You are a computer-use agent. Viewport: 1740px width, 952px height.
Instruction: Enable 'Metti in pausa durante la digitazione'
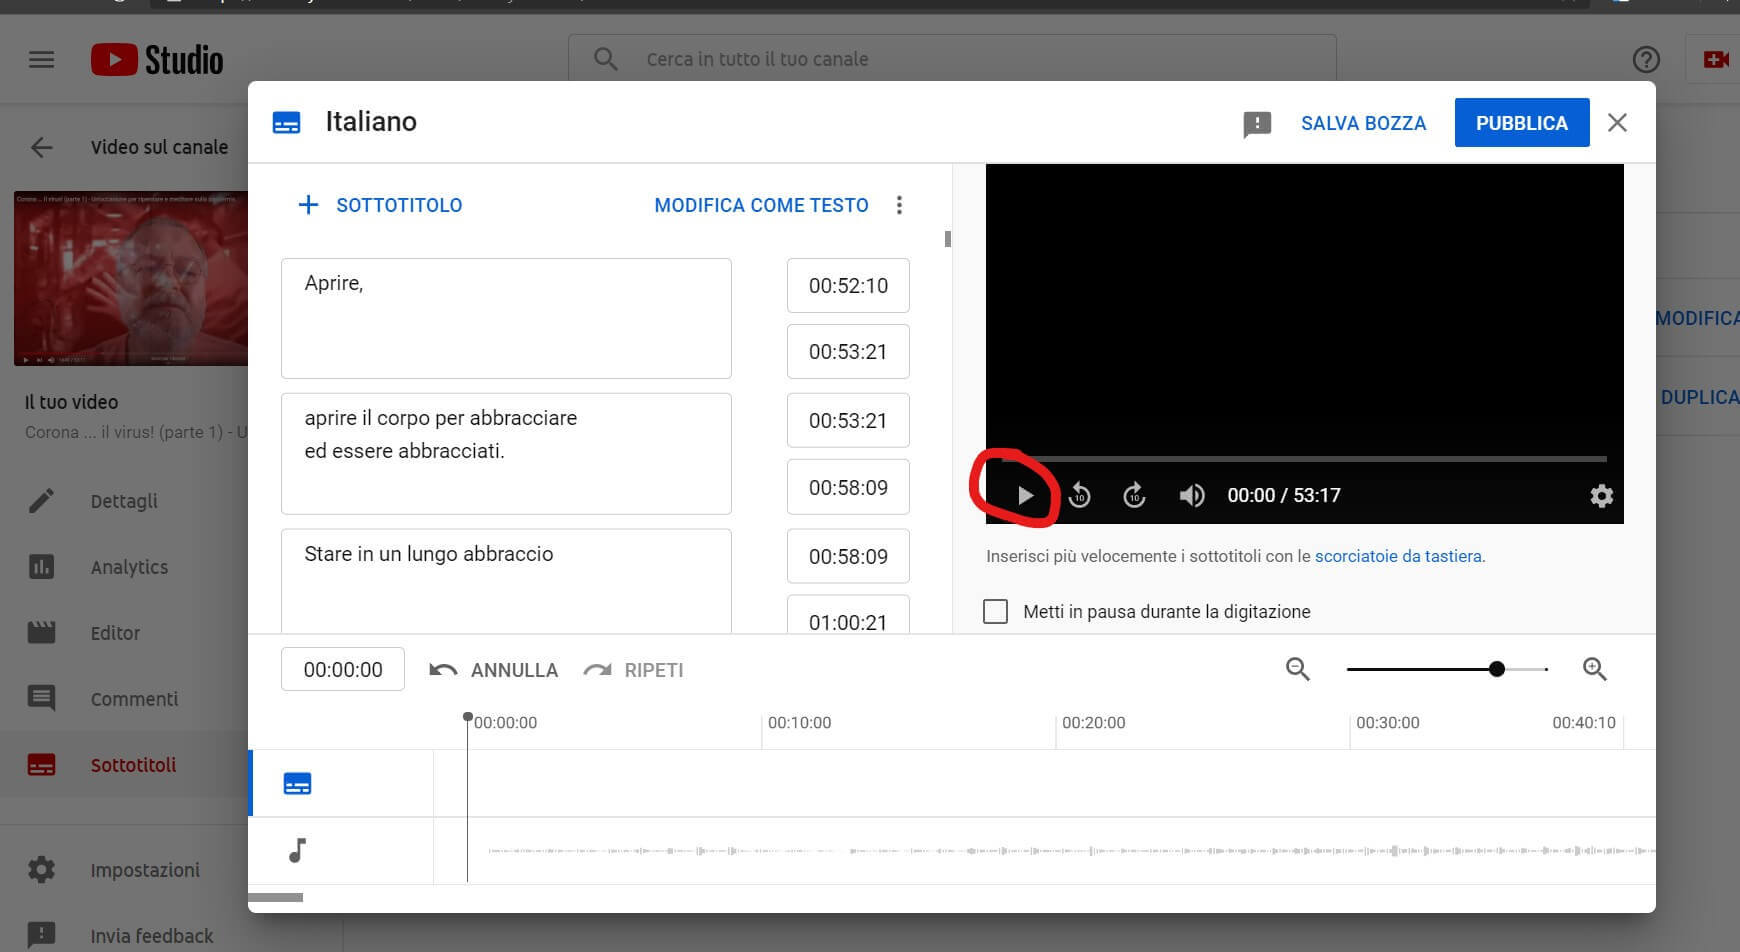click(995, 611)
